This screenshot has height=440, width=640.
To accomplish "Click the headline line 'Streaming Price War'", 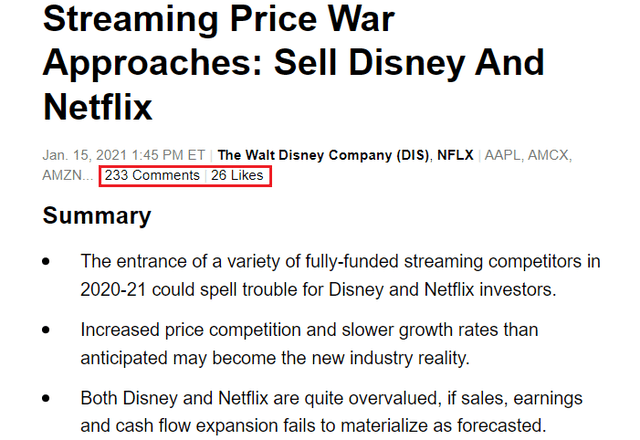I will pos(219,19).
